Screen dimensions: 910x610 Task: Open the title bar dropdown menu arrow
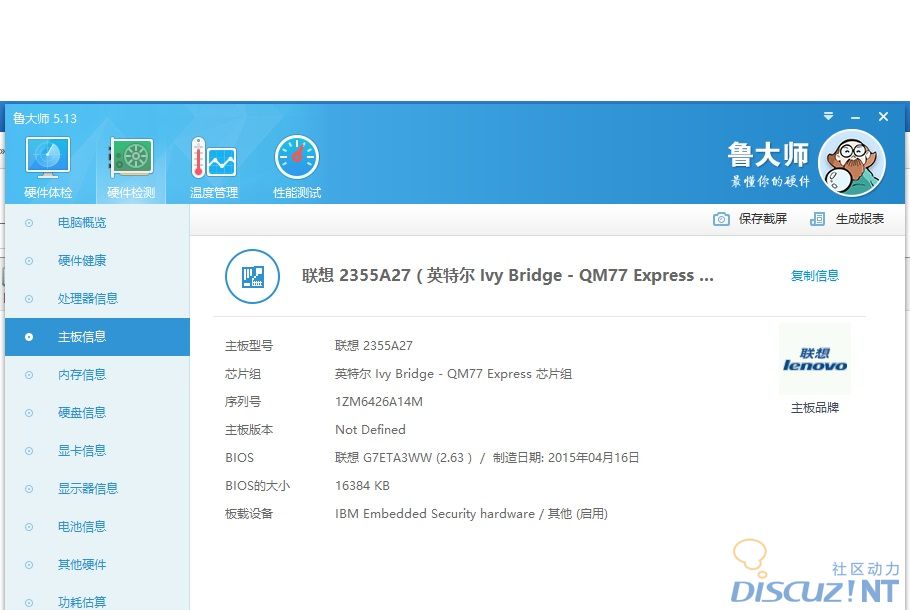coord(829,117)
